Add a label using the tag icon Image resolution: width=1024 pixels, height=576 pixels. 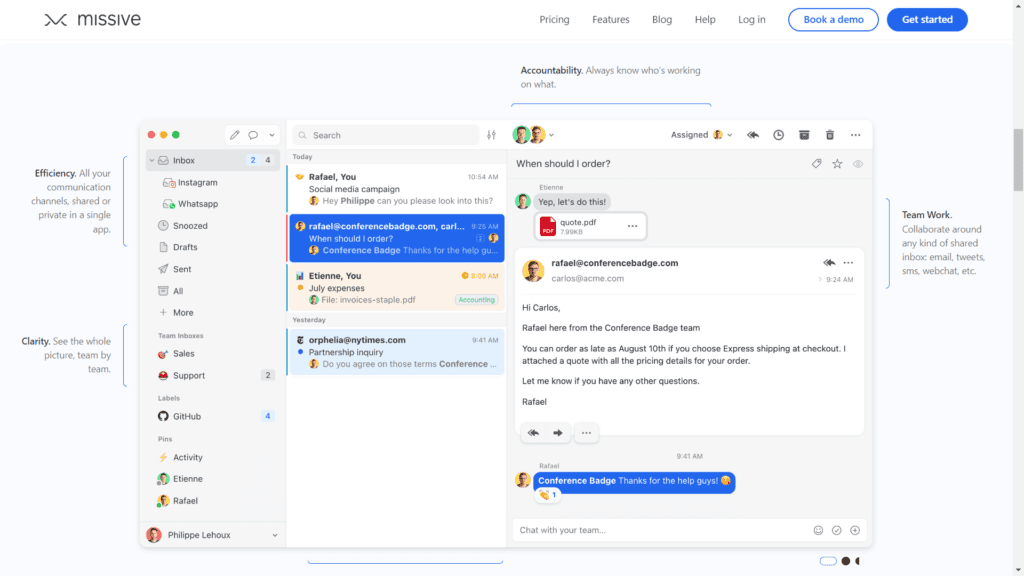(x=816, y=164)
